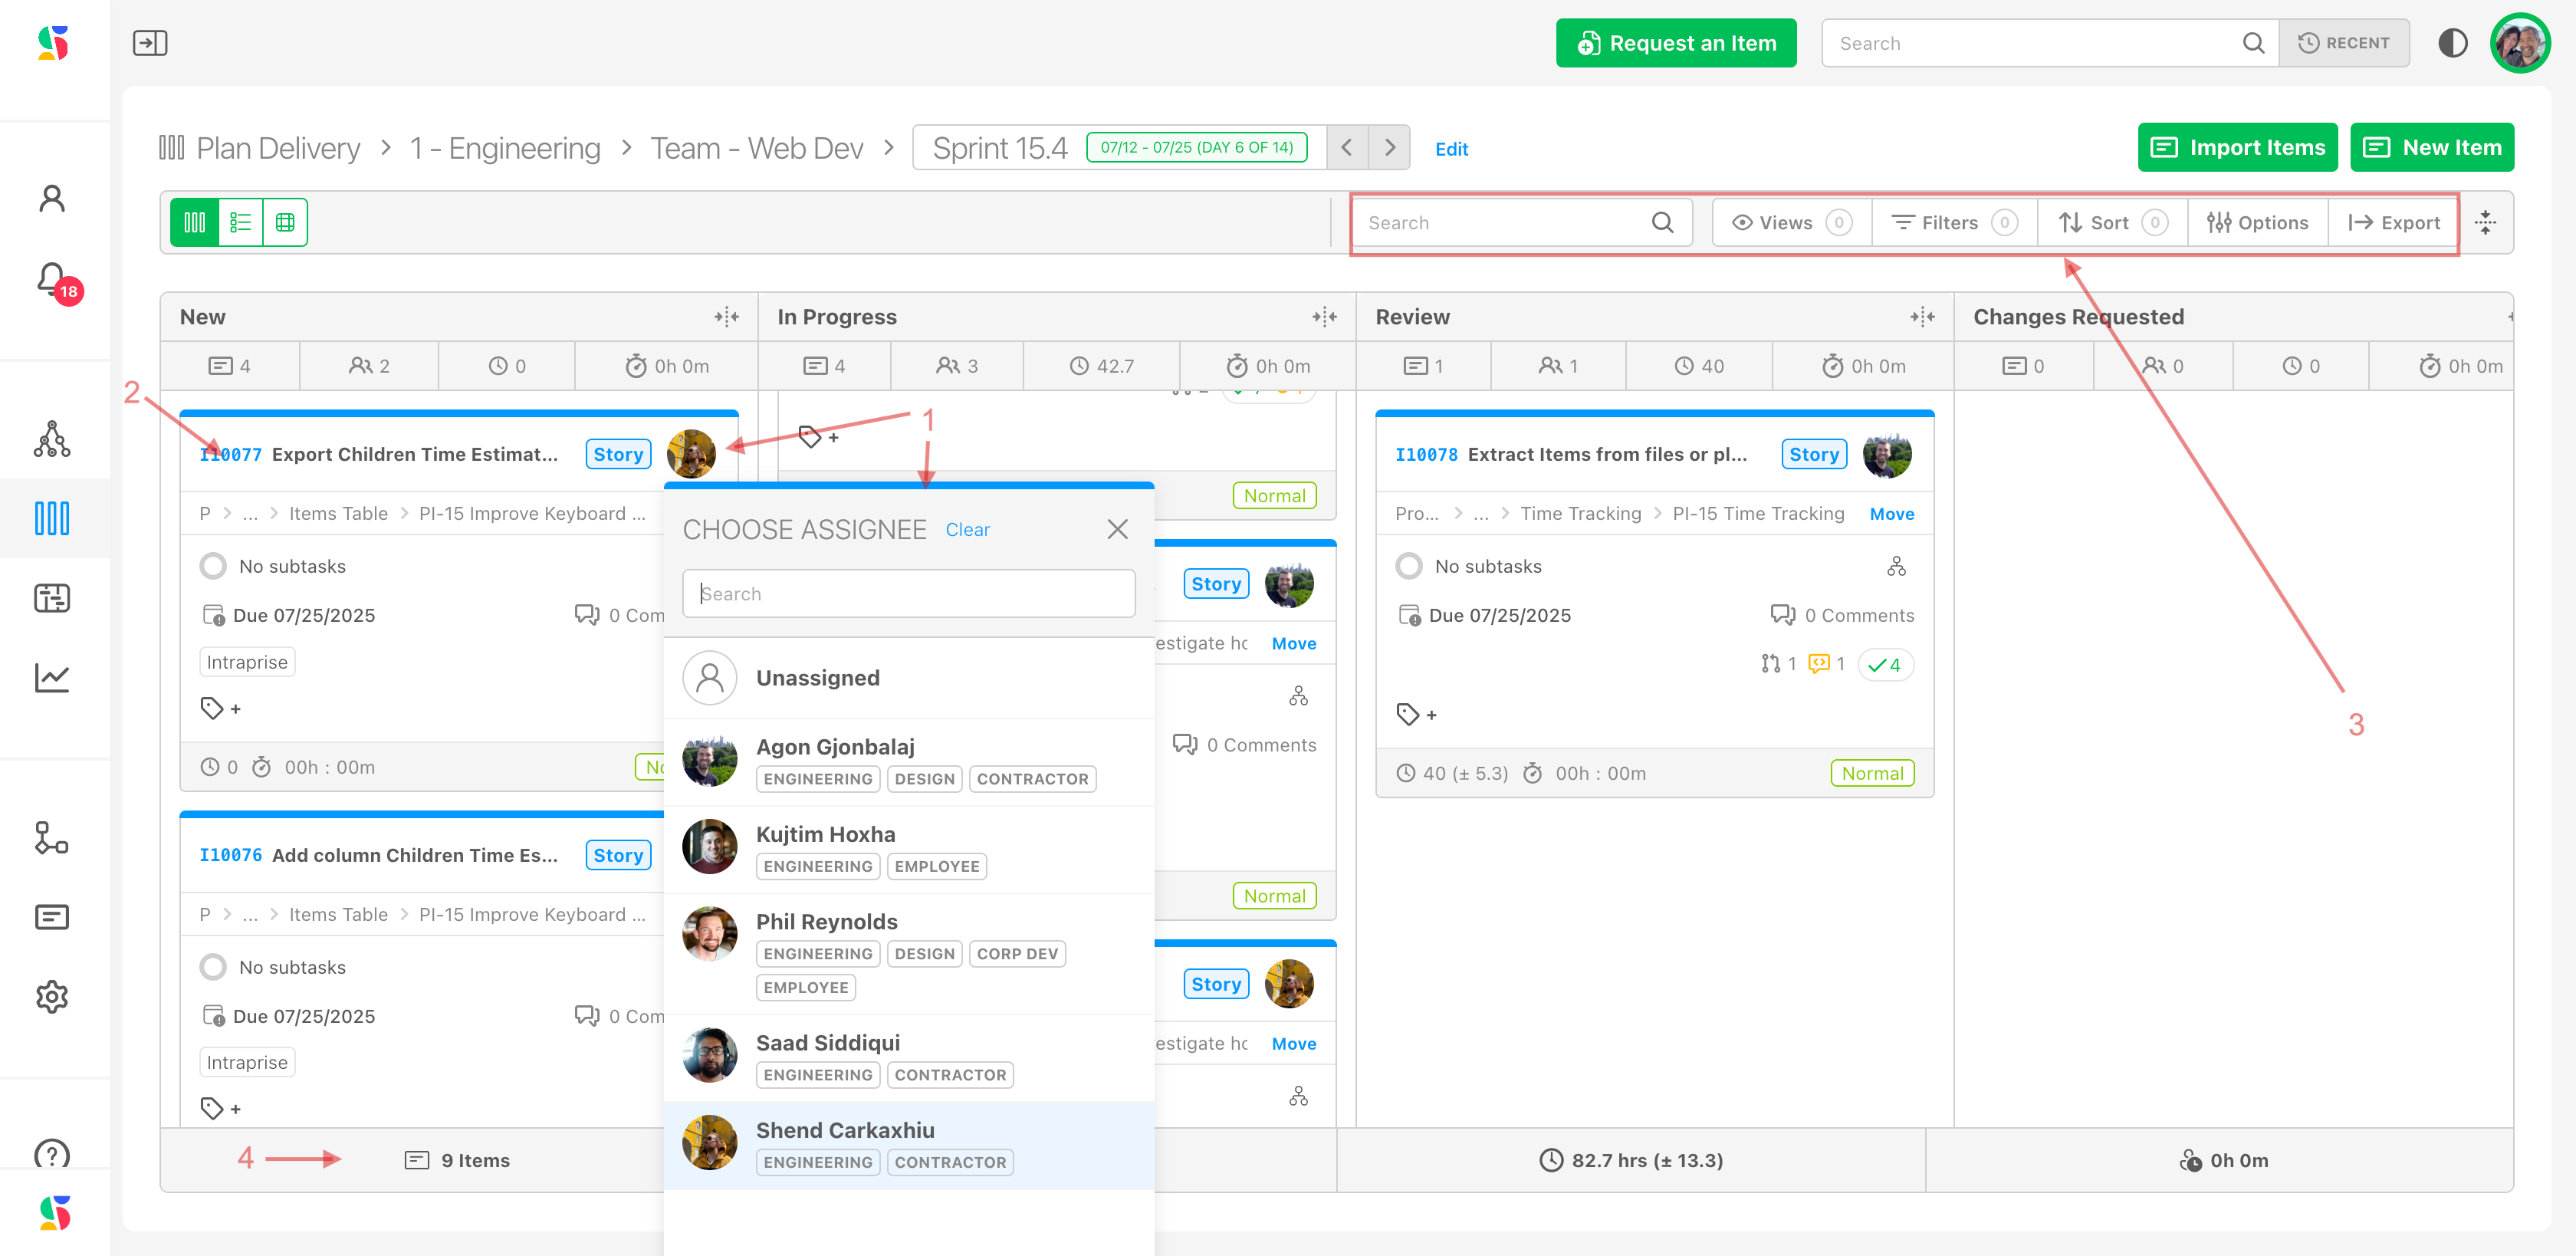The height and width of the screenshot is (1256, 2576).
Task: Toggle subtasks circle on I10078 card
Action: click(x=1409, y=566)
